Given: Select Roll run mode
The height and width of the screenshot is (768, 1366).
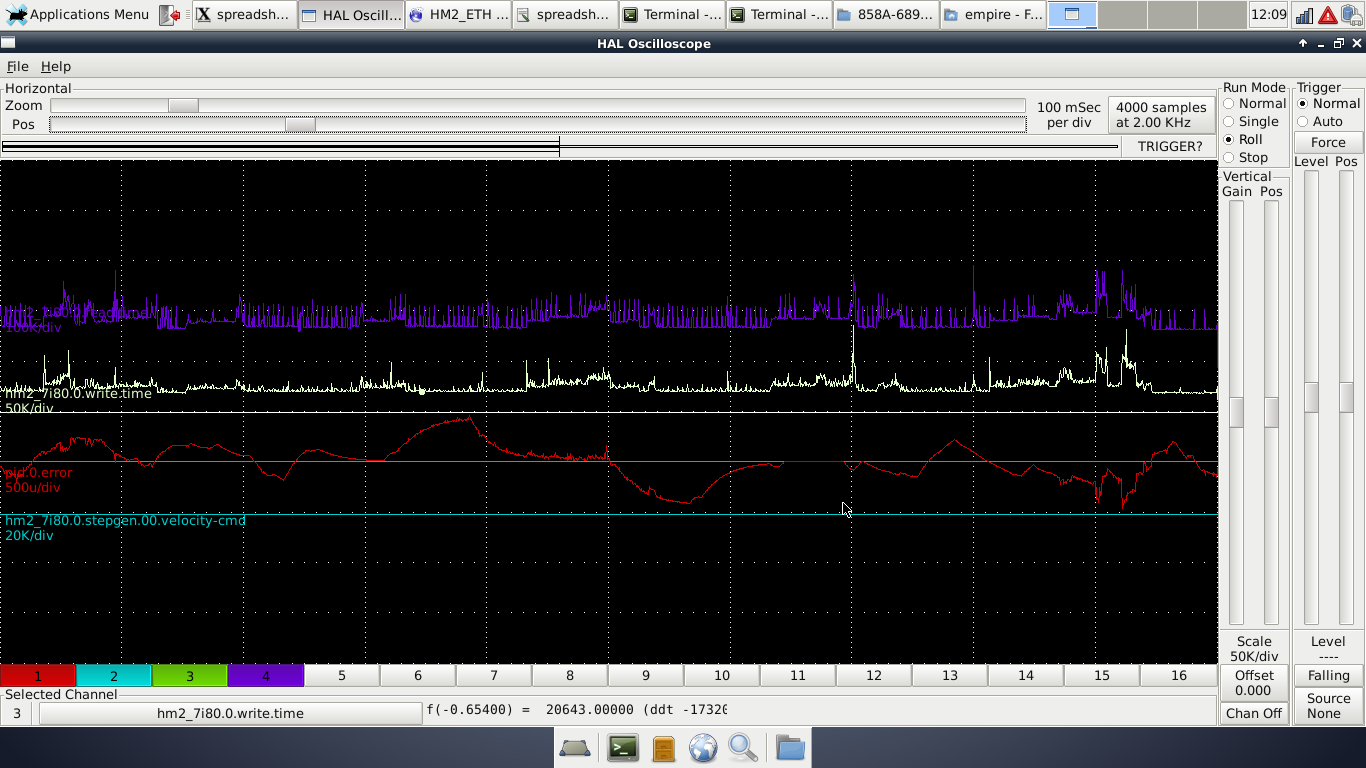Looking at the screenshot, I should coord(1243,139).
